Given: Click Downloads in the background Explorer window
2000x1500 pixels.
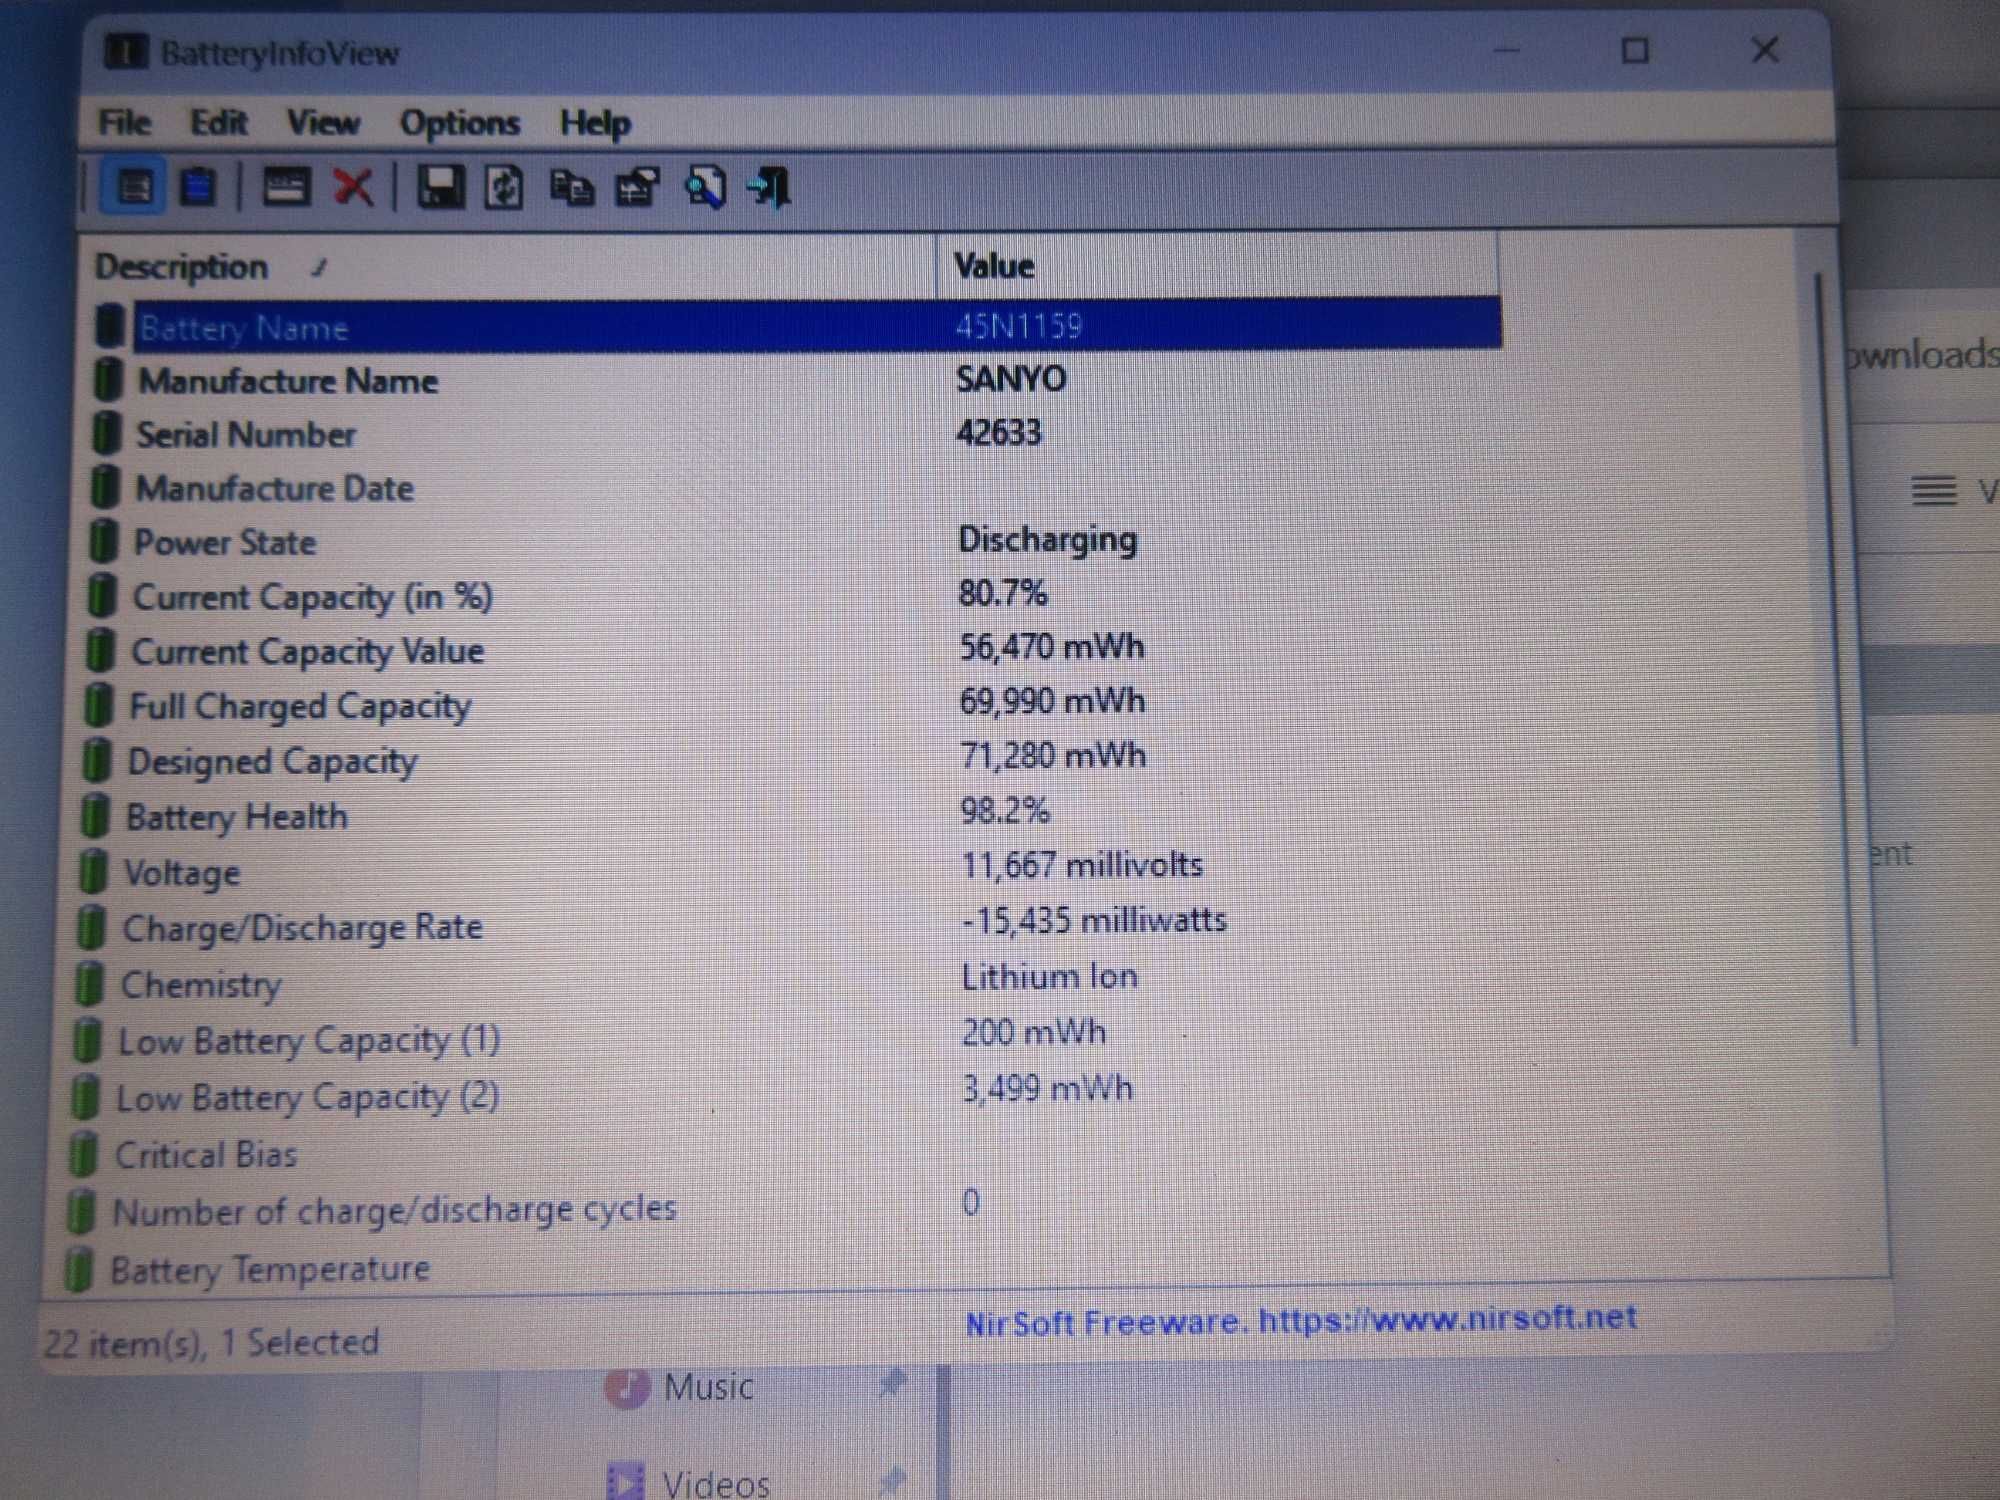Looking at the screenshot, I should (x=1923, y=354).
